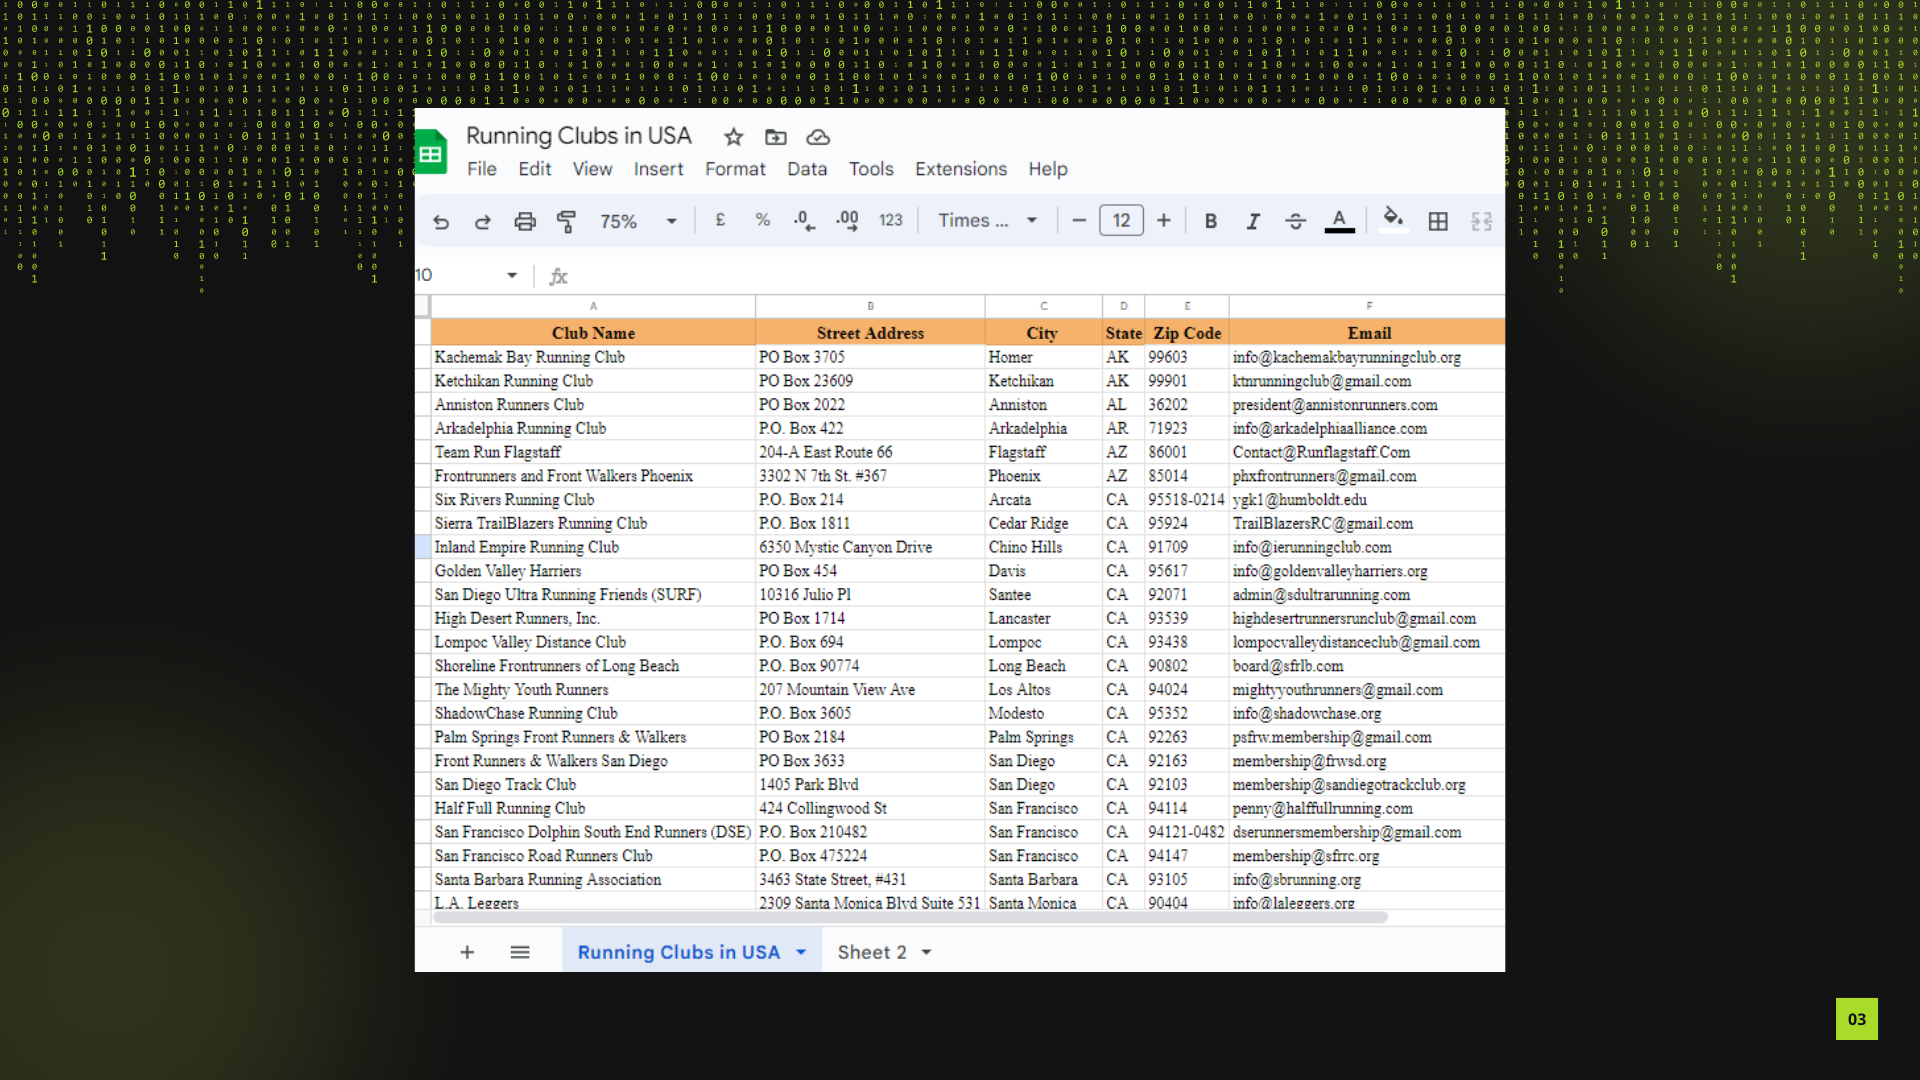Image resolution: width=1920 pixels, height=1080 pixels.
Task: Open the borders tool
Action: [1438, 221]
